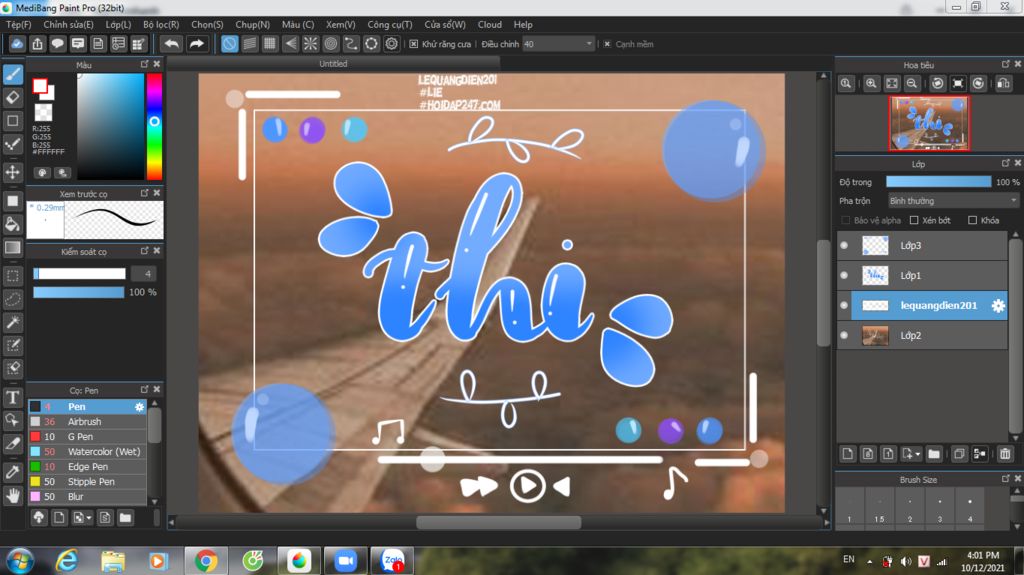This screenshot has height=575, width=1024.
Task: Click the Undo arrow
Action: pyautogui.click(x=172, y=44)
